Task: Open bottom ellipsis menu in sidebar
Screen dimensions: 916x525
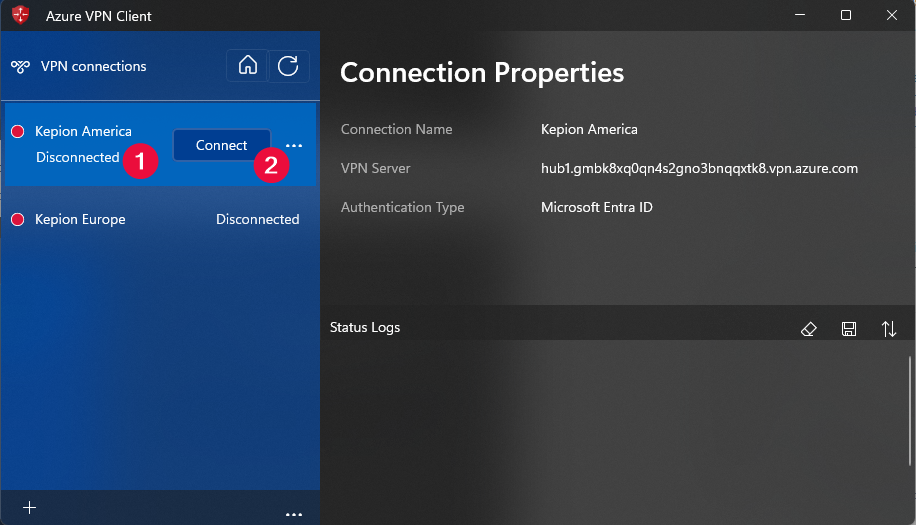Action: tap(294, 514)
